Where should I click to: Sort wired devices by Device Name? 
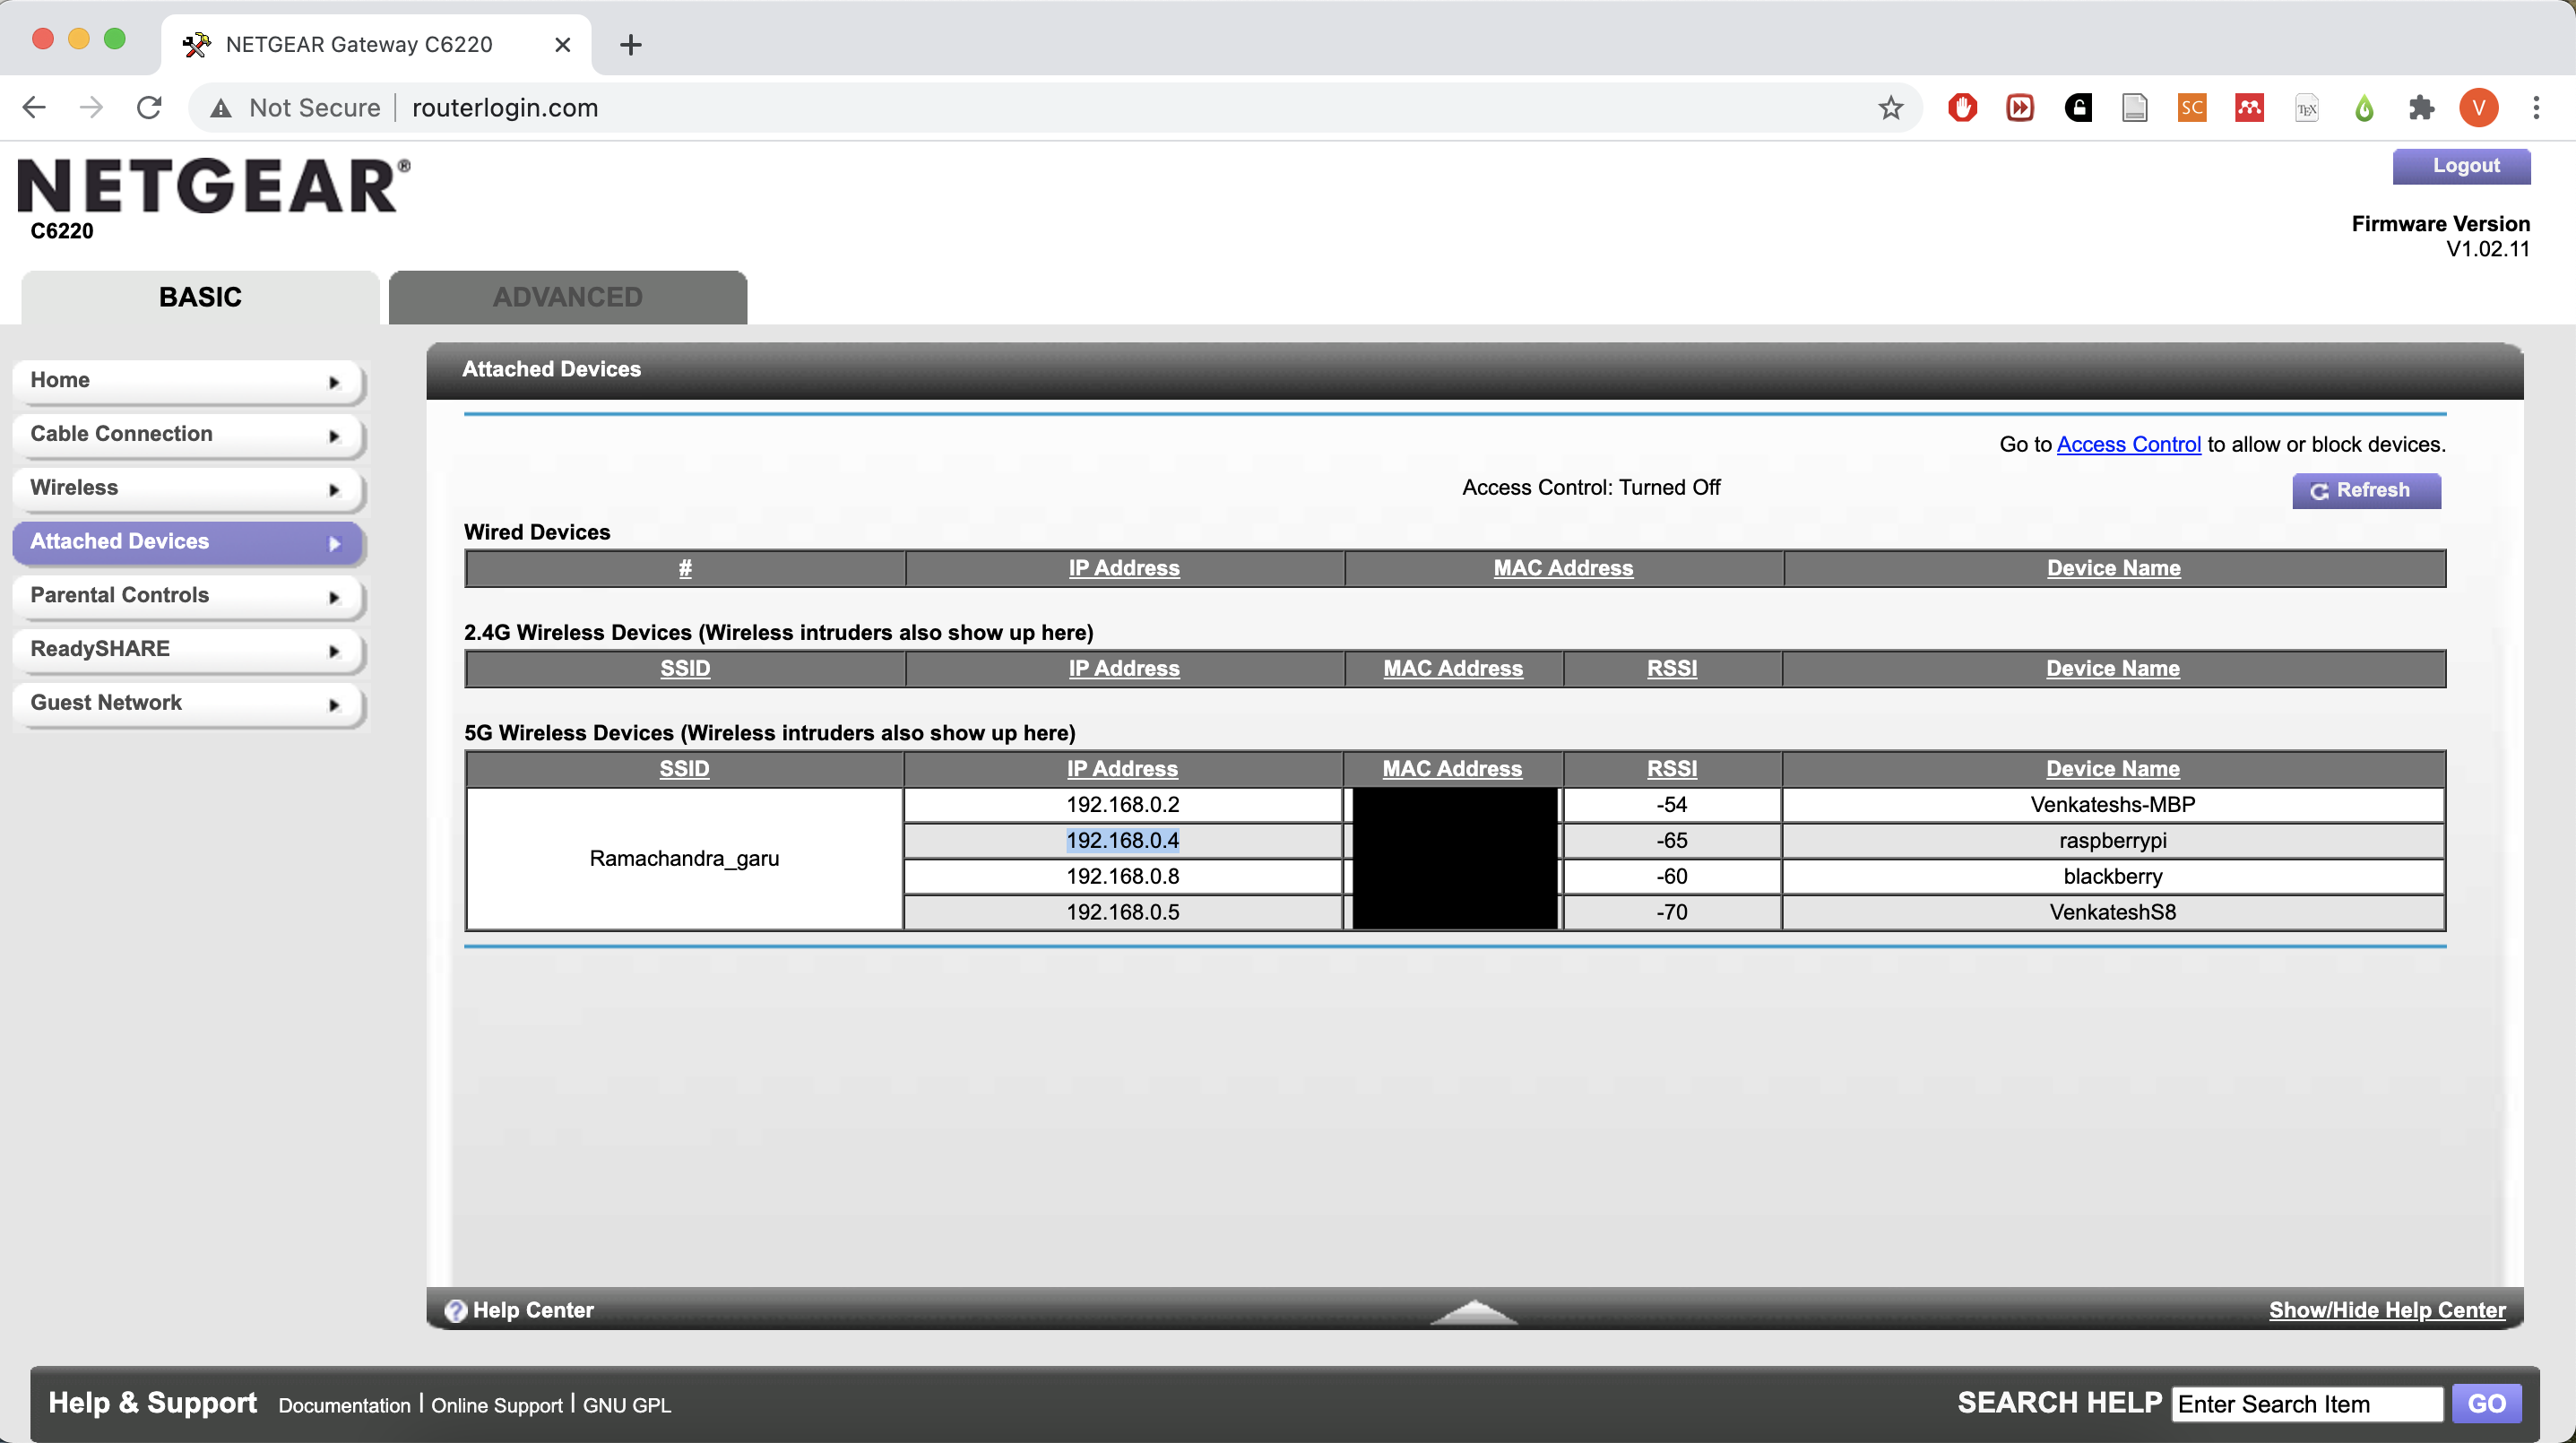tap(2113, 568)
